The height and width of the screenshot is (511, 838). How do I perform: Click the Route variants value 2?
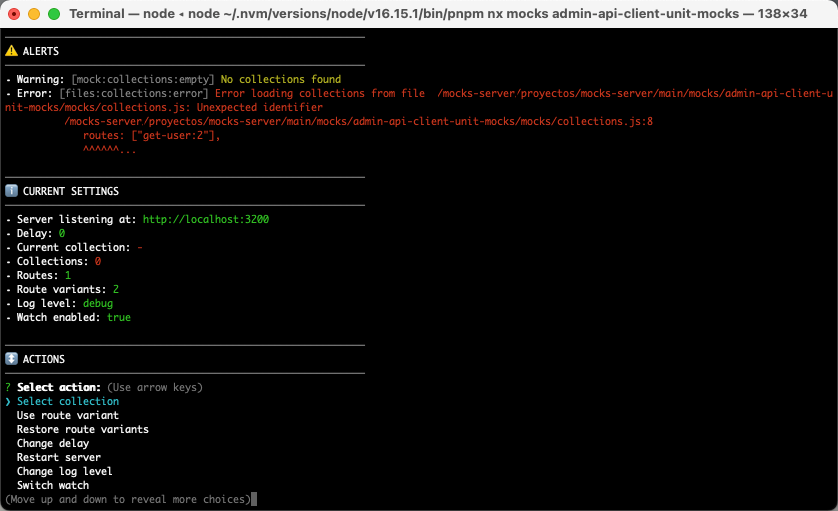[116, 289]
